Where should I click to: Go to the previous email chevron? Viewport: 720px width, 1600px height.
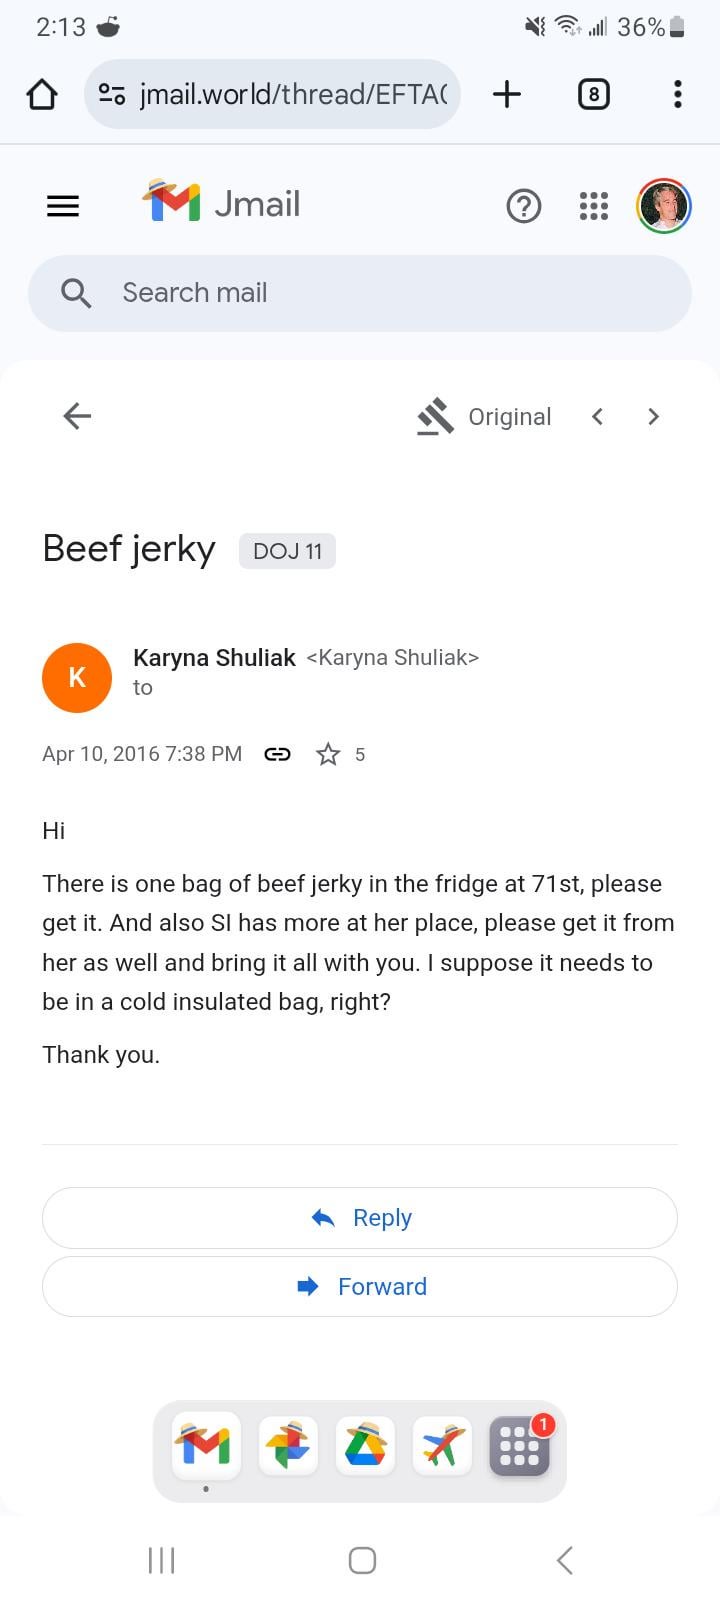(x=597, y=416)
